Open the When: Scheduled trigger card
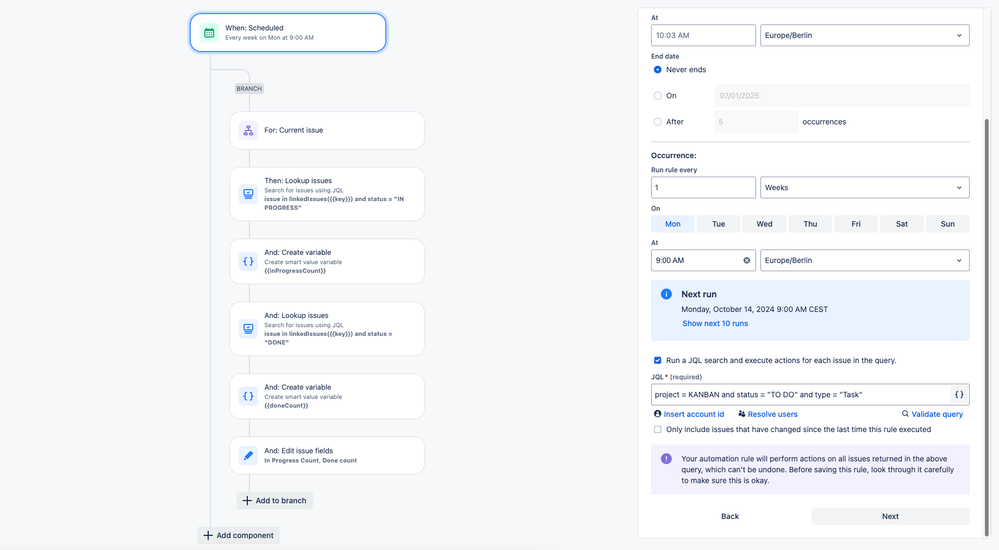Image resolution: width=999 pixels, height=550 pixels. (x=288, y=33)
